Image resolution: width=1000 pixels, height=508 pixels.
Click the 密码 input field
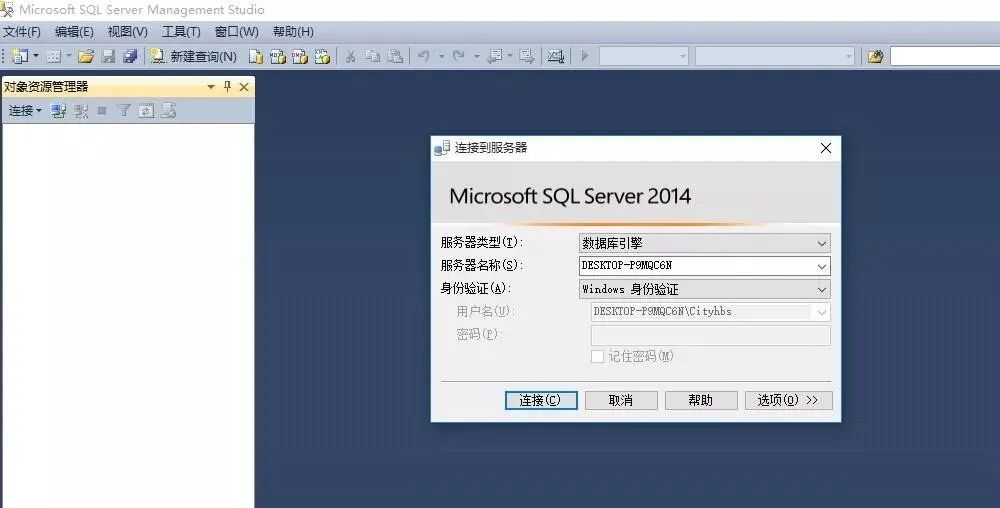(710, 335)
